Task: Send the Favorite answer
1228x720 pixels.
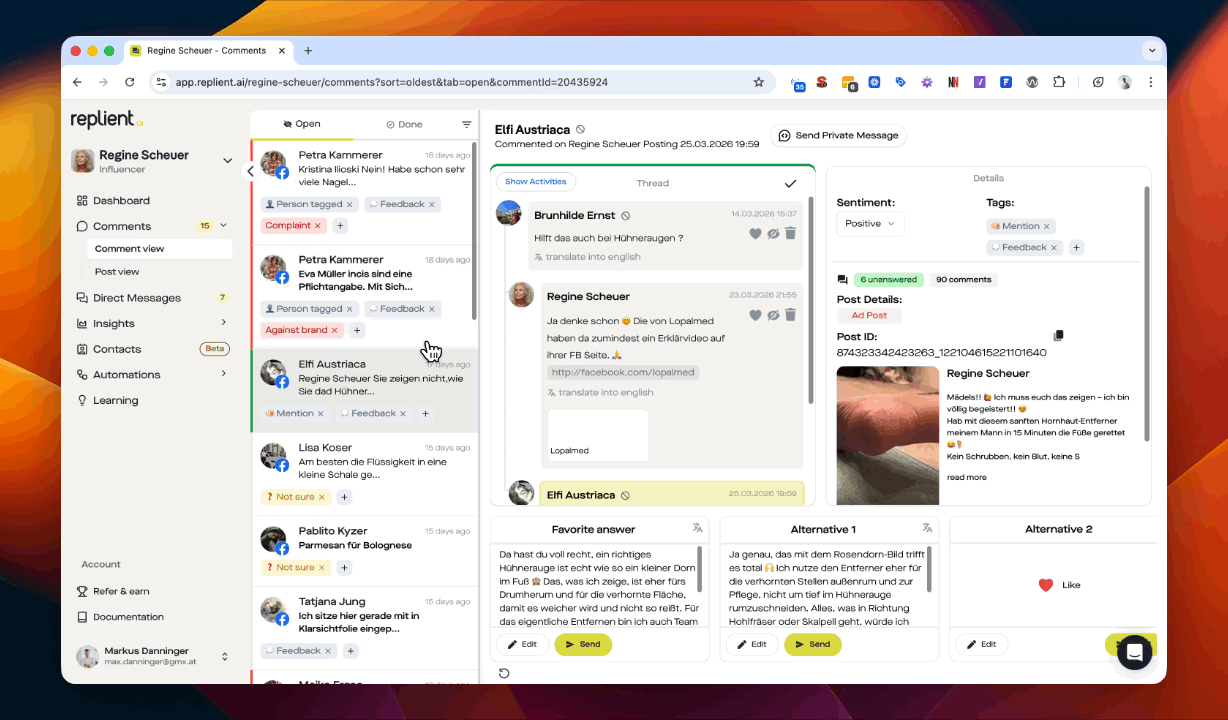Action: click(583, 644)
